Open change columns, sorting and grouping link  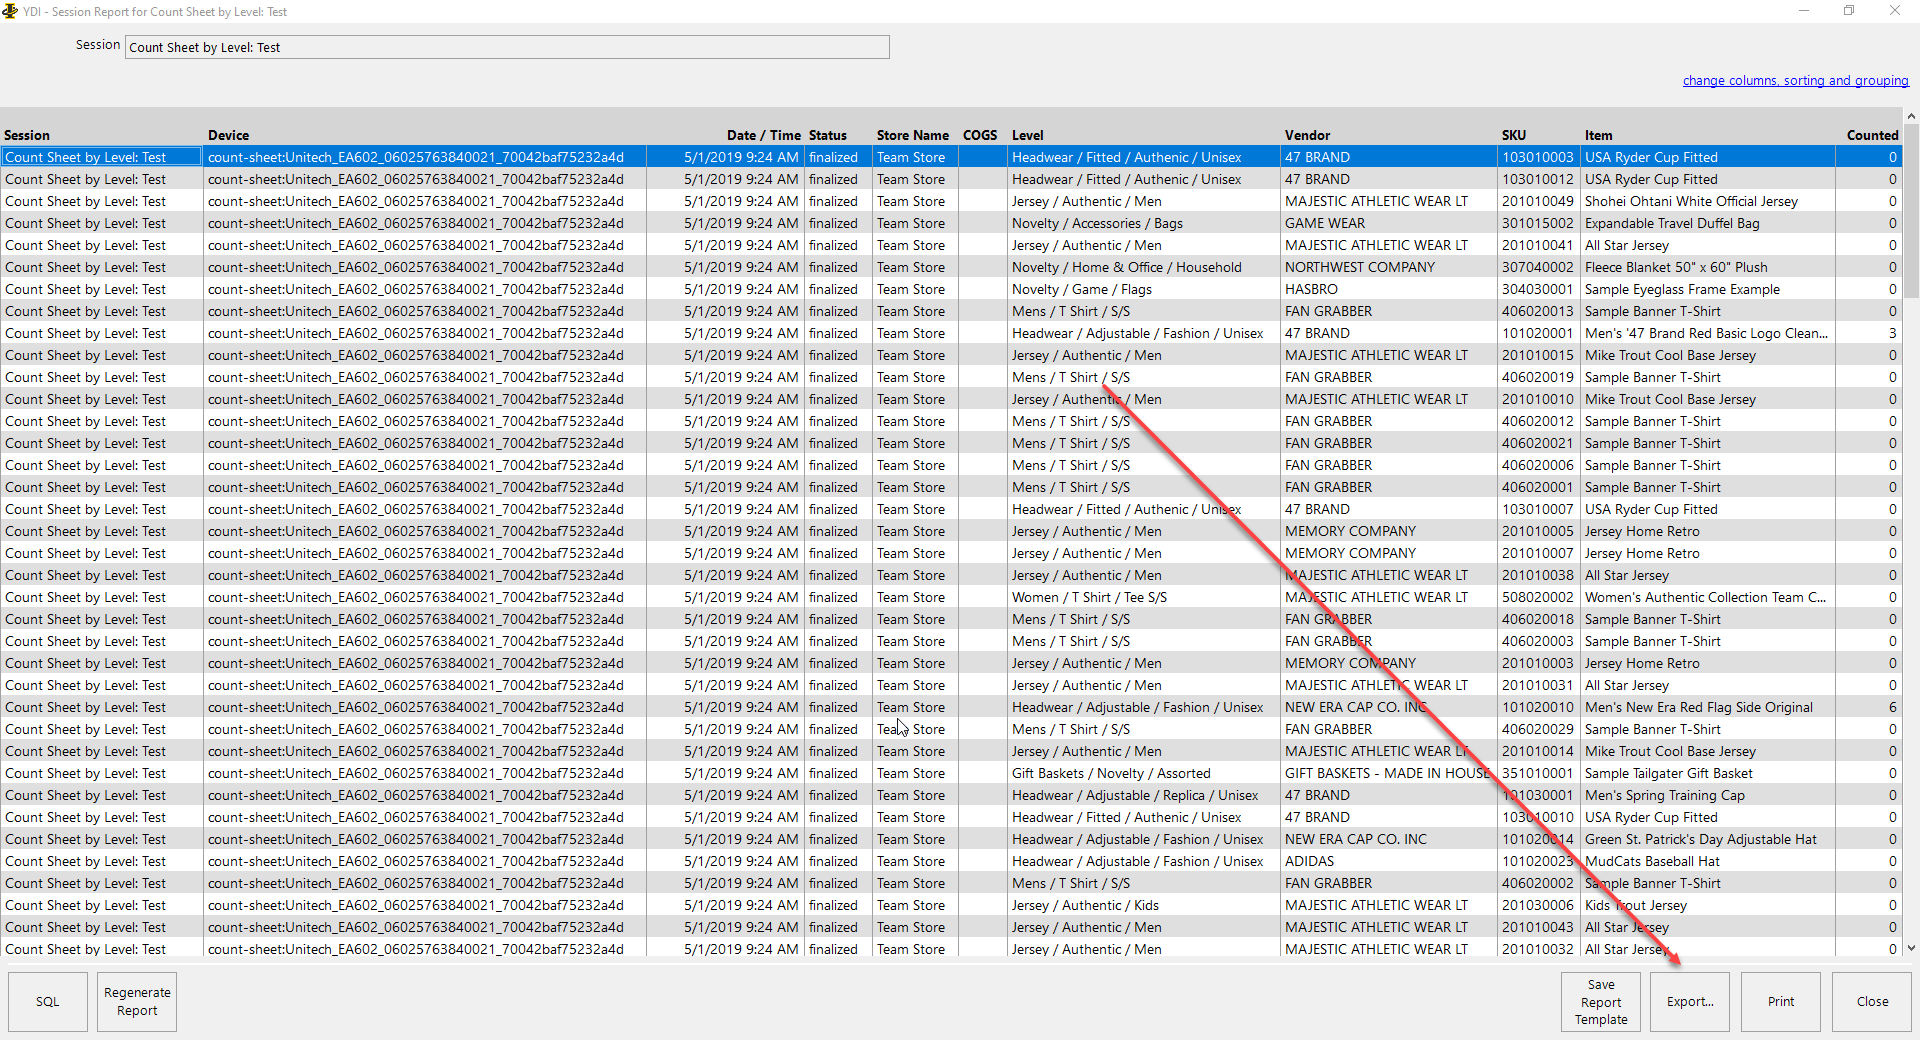(x=1795, y=80)
